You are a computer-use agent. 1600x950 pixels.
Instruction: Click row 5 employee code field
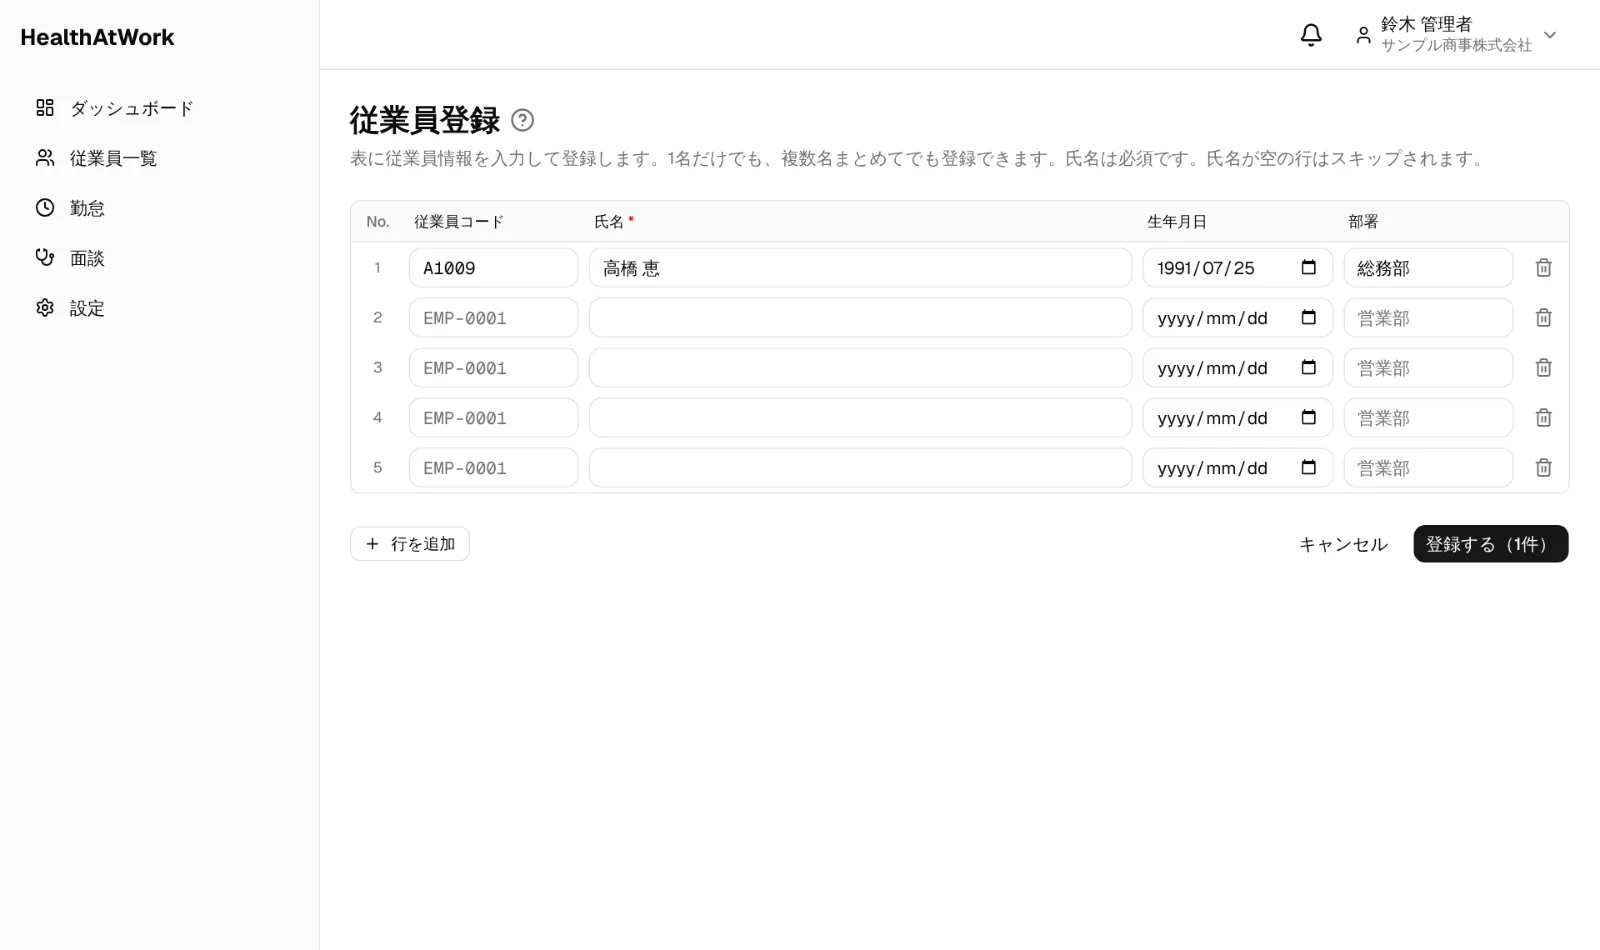(x=493, y=468)
